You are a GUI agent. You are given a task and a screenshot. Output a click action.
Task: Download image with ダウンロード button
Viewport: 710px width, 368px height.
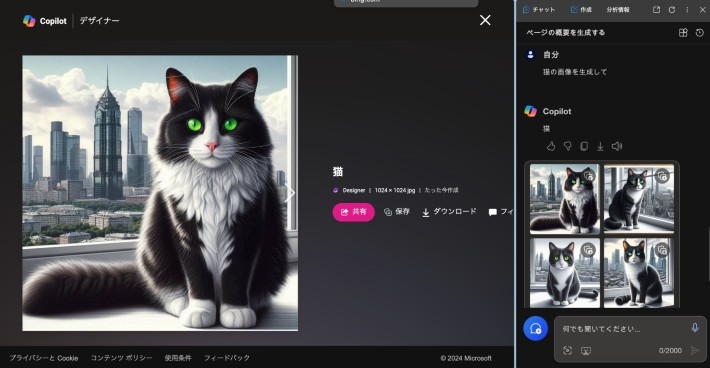pyautogui.click(x=449, y=212)
